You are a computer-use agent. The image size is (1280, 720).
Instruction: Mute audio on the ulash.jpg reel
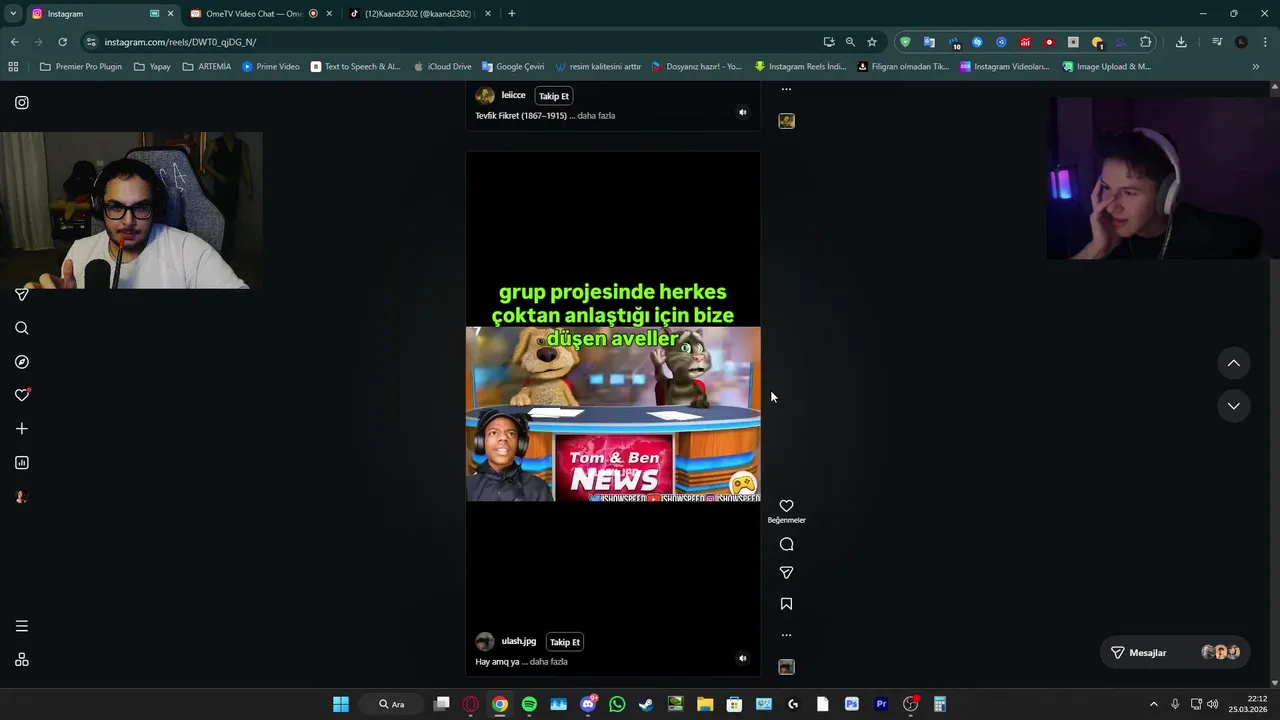pyautogui.click(x=742, y=658)
